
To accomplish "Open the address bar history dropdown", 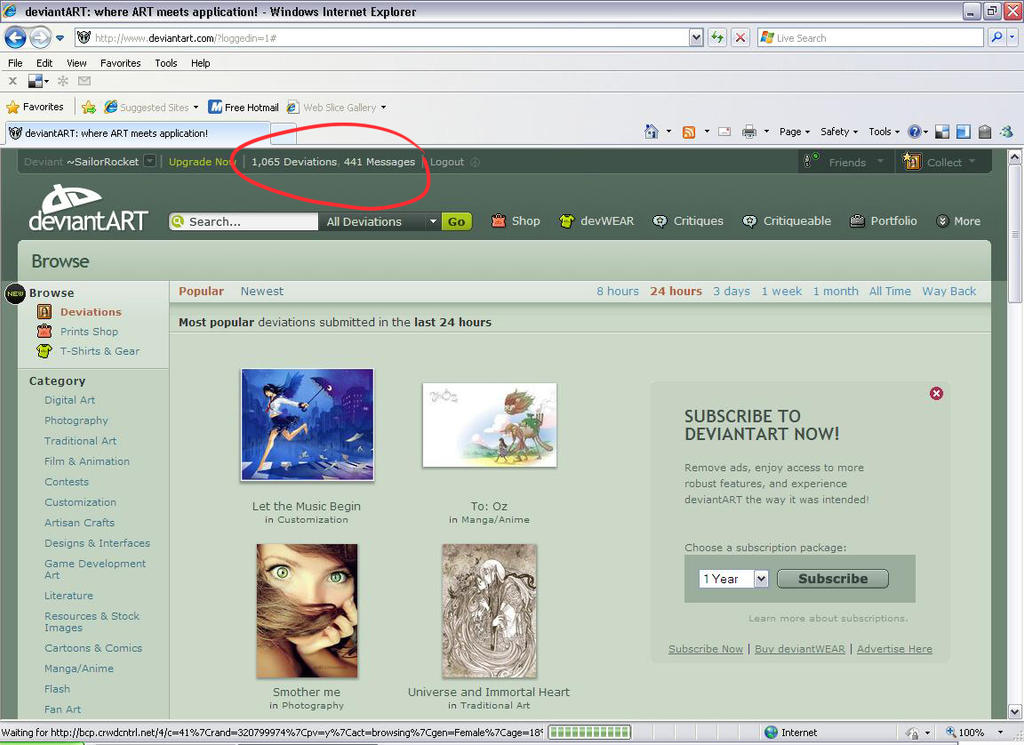I will [x=696, y=38].
